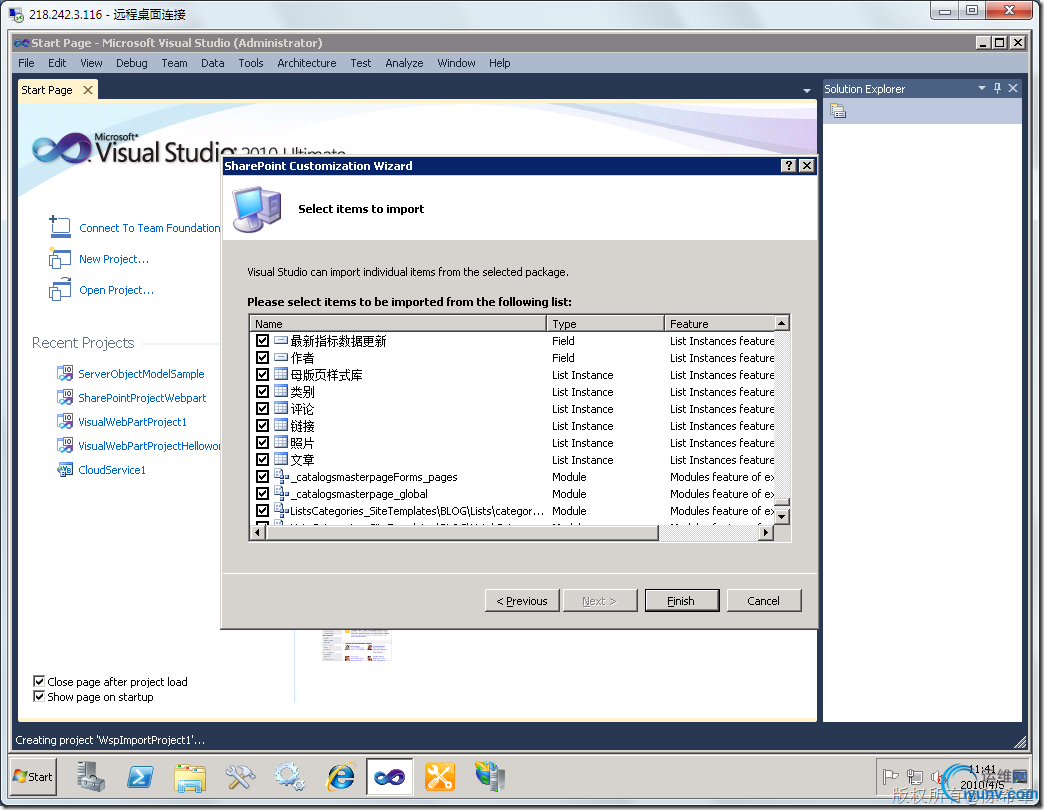Click the list scroll down arrow

pyautogui.click(x=782, y=516)
